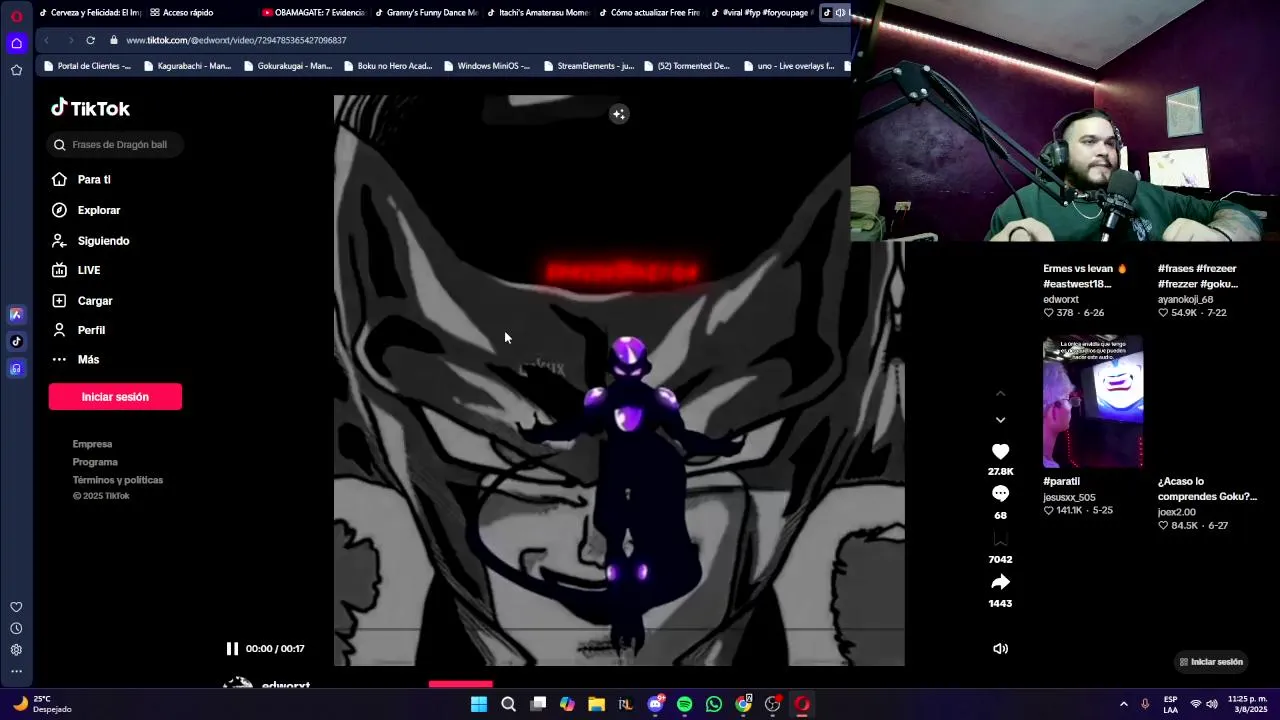Switch to the OBAMAGATE YouTube tab

pyautogui.click(x=314, y=13)
